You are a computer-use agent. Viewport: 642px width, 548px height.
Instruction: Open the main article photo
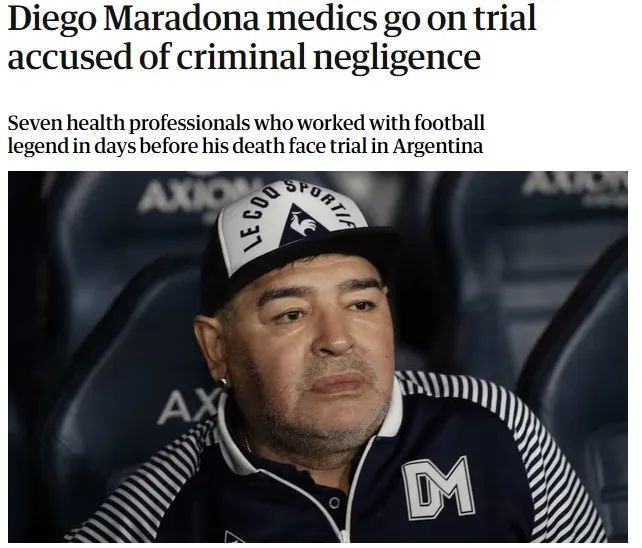(318, 357)
